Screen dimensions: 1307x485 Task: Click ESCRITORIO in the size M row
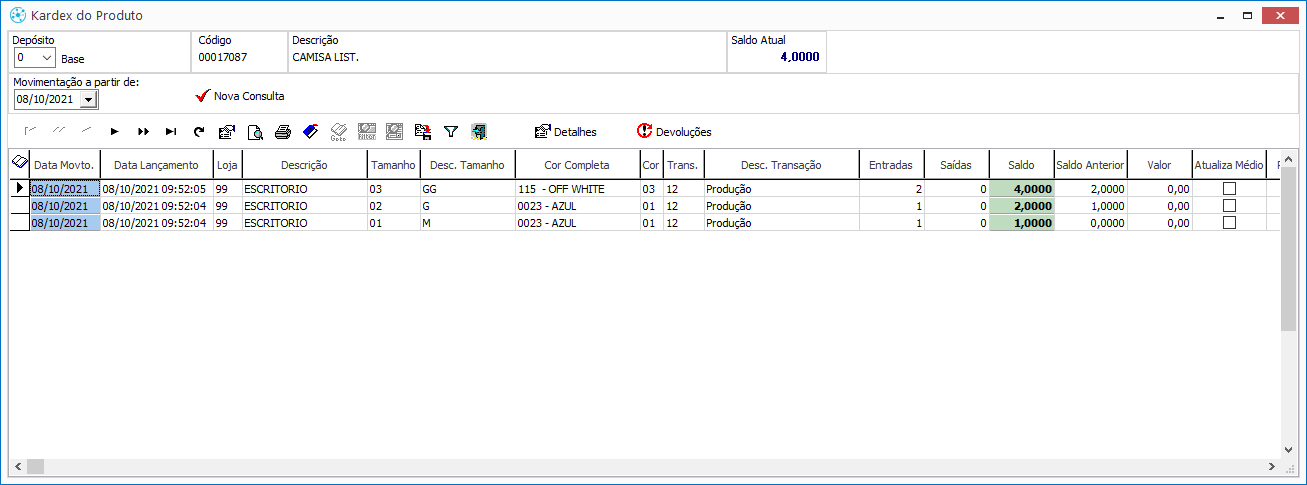[304, 222]
